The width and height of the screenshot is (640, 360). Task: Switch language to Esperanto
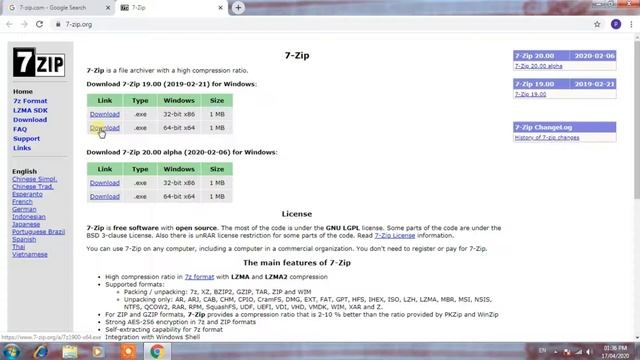coord(27,194)
